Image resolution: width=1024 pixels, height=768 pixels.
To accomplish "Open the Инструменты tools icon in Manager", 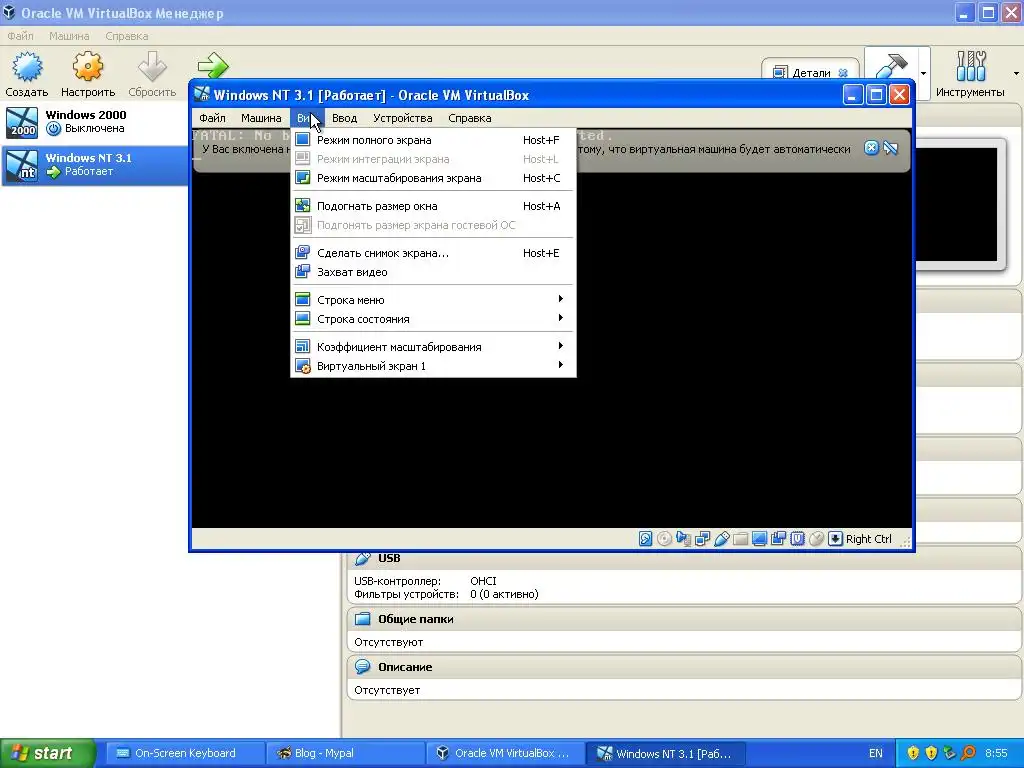I will coord(970,67).
